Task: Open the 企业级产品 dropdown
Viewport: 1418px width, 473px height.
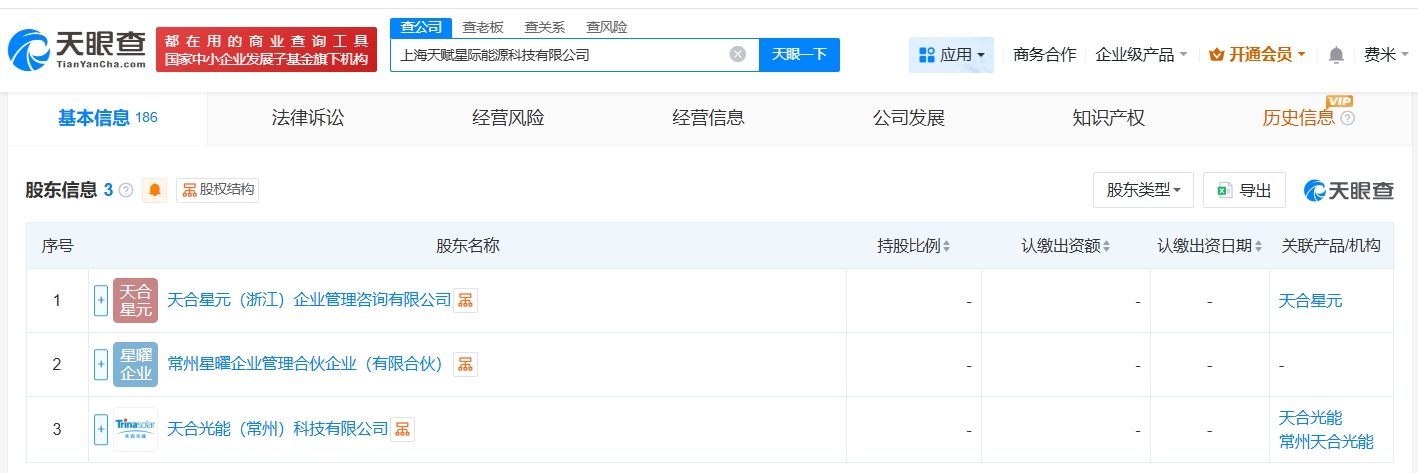Action: (1141, 55)
